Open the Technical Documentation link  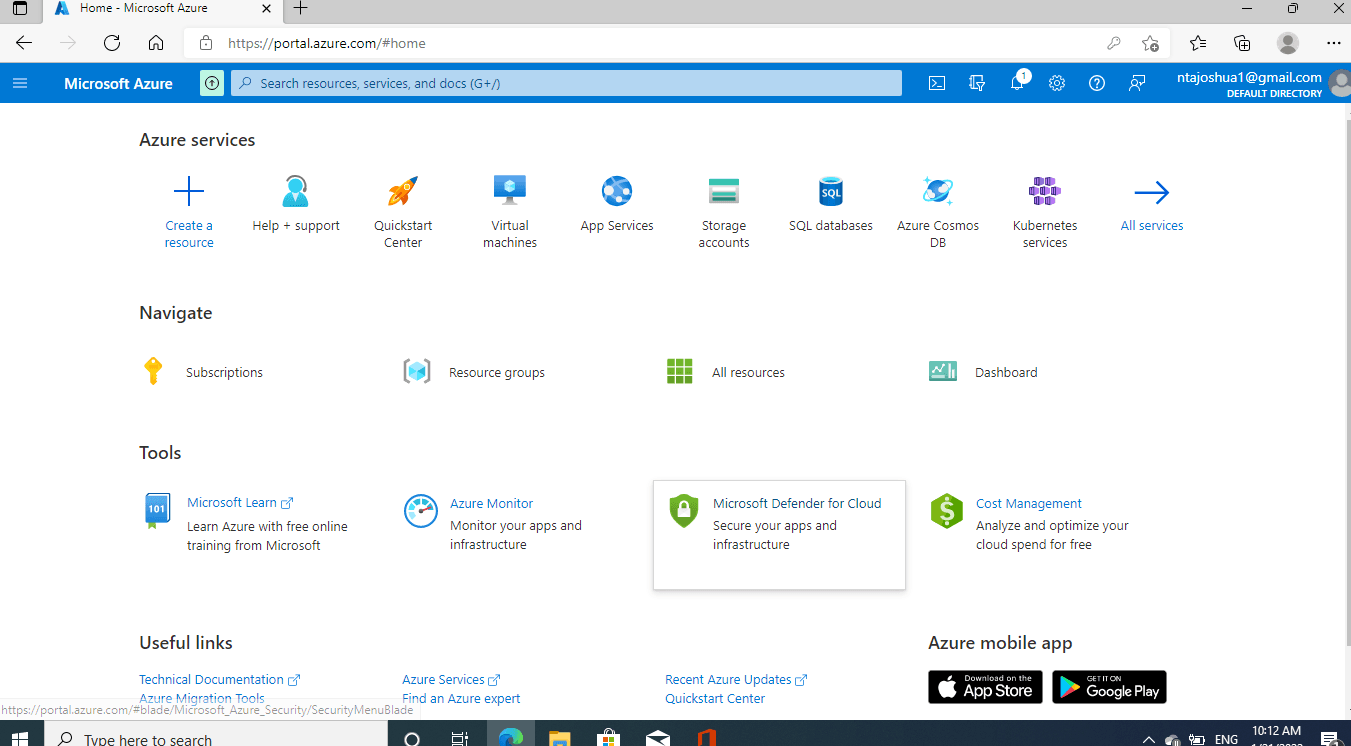click(211, 679)
